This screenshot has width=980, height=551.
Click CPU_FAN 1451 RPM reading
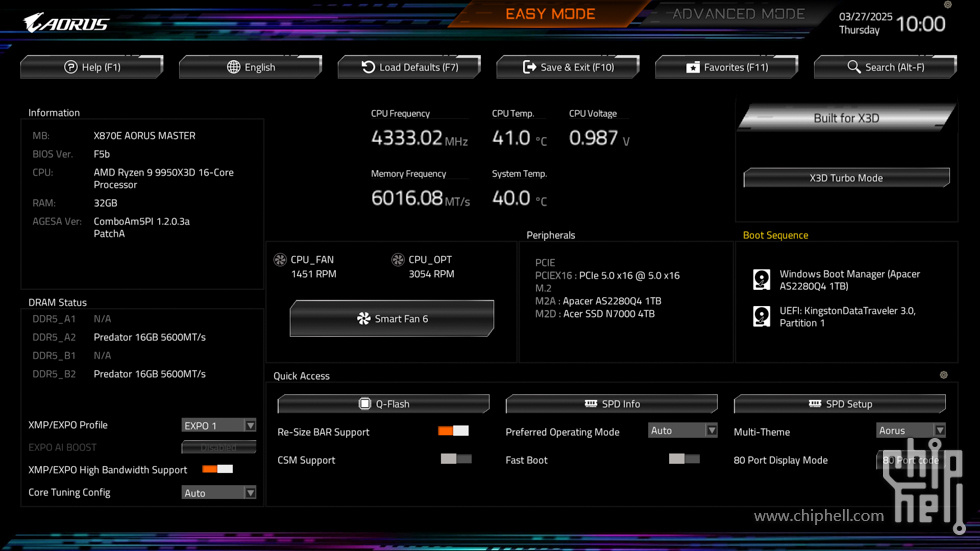(314, 274)
